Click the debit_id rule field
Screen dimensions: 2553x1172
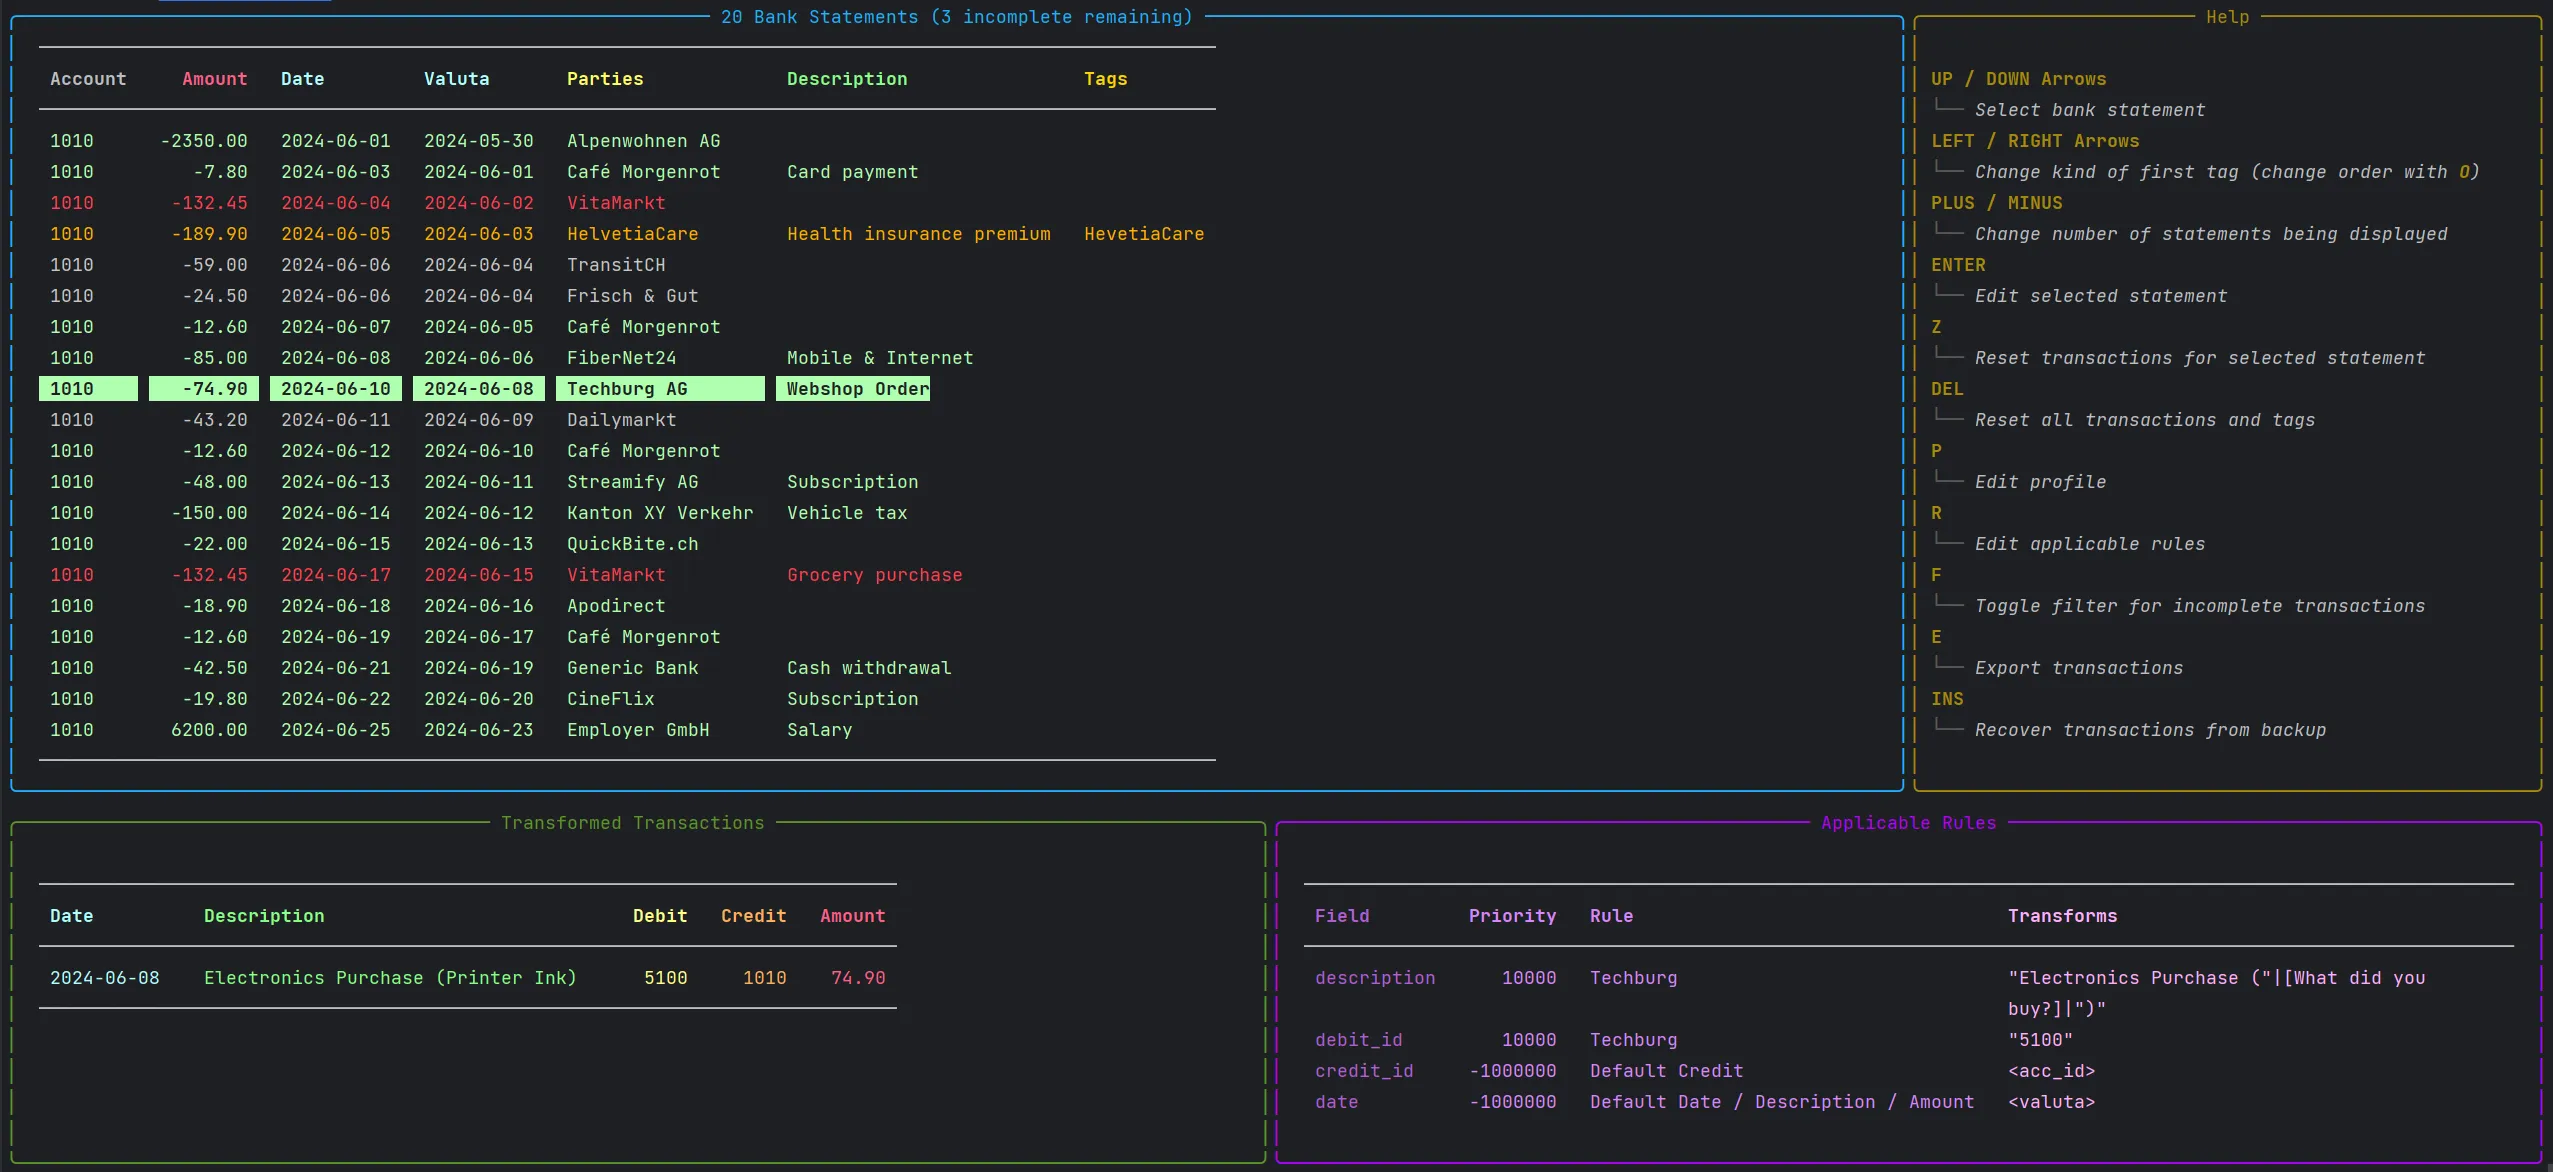1358,1040
